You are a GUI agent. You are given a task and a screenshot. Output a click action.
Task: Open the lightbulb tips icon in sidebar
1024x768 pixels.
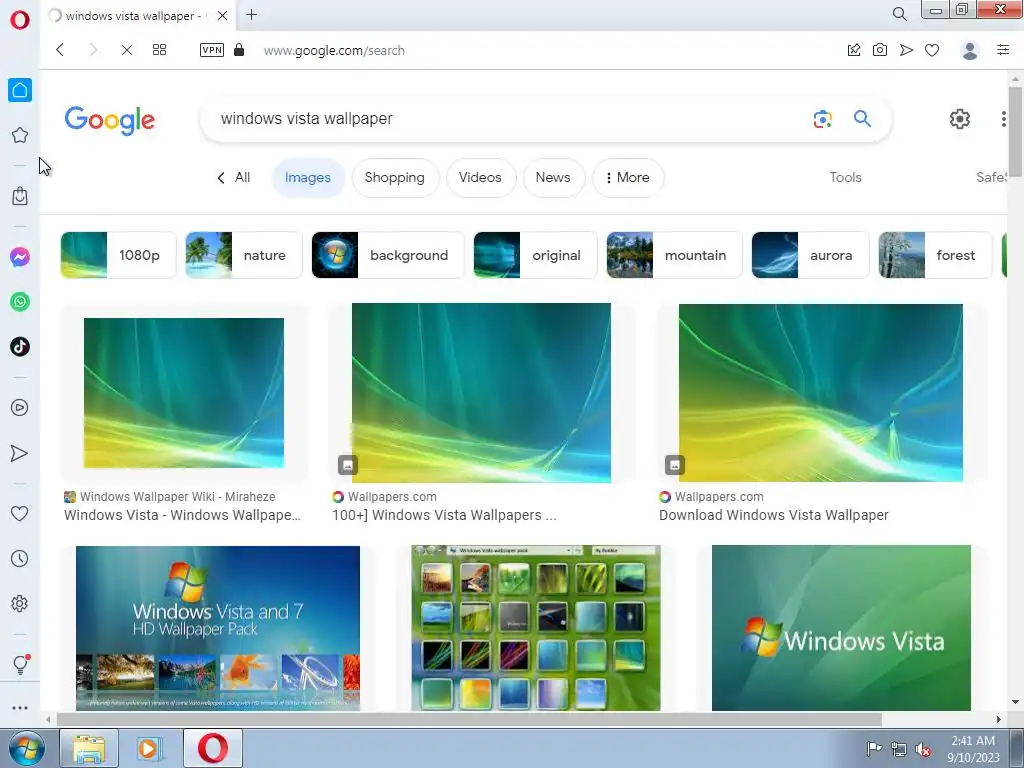[20, 664]
